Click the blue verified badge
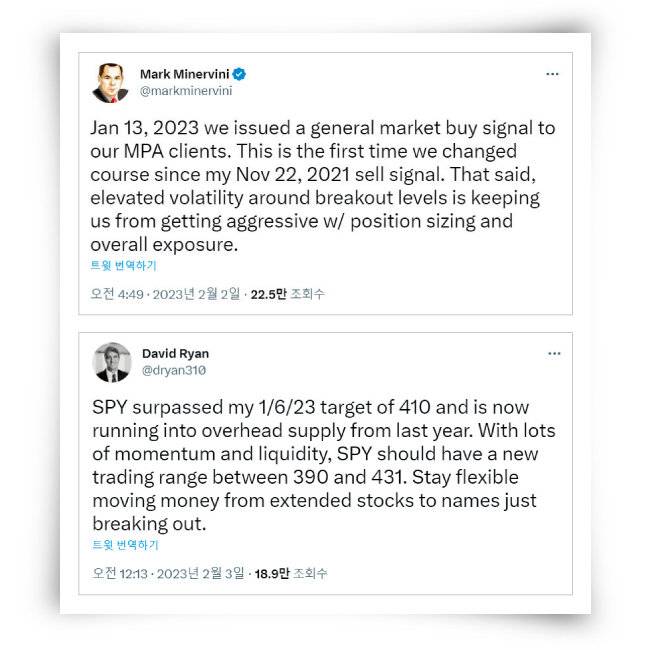 click(240, 74)
